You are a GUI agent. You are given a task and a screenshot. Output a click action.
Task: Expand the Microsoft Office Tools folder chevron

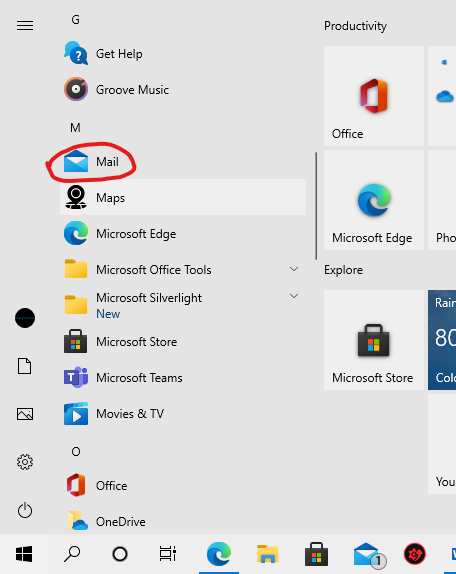[294, 269]
